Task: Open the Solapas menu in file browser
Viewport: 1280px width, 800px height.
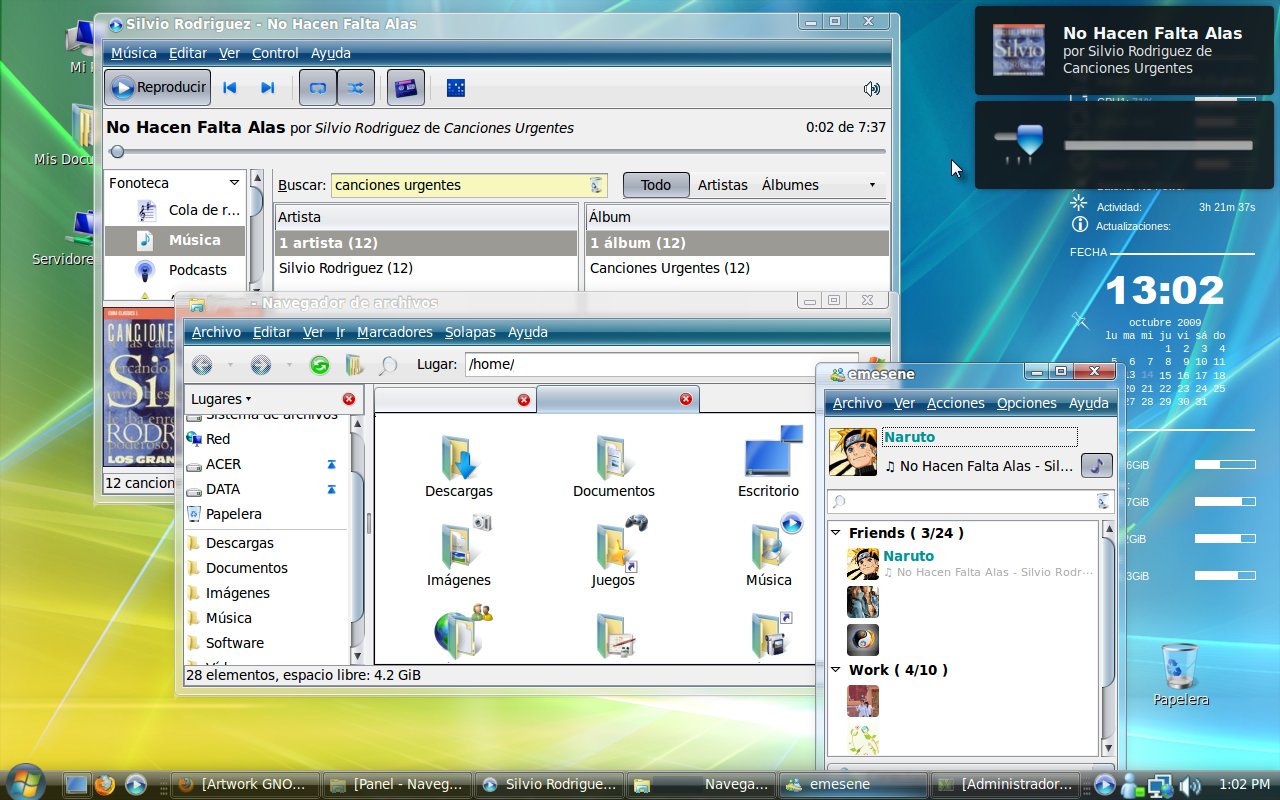Action: tap(470, 332)
